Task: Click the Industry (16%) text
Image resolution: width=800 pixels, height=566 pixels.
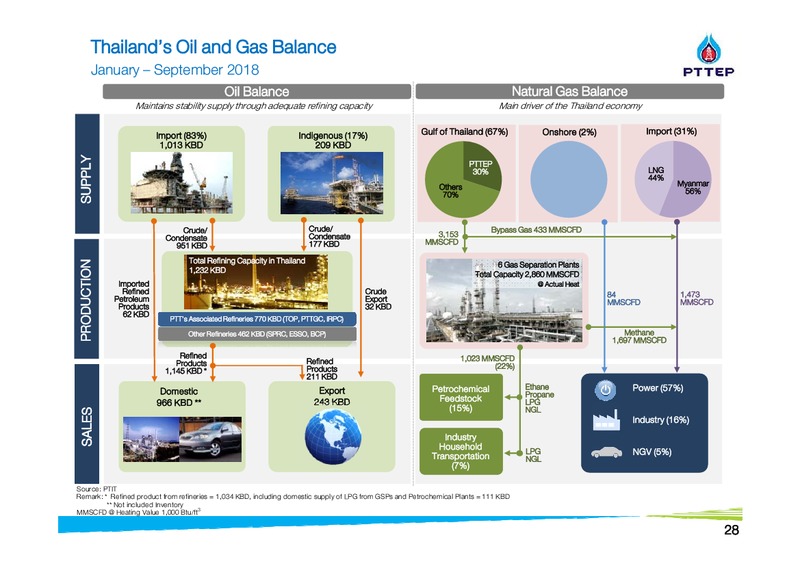Action: coord(660,420)
